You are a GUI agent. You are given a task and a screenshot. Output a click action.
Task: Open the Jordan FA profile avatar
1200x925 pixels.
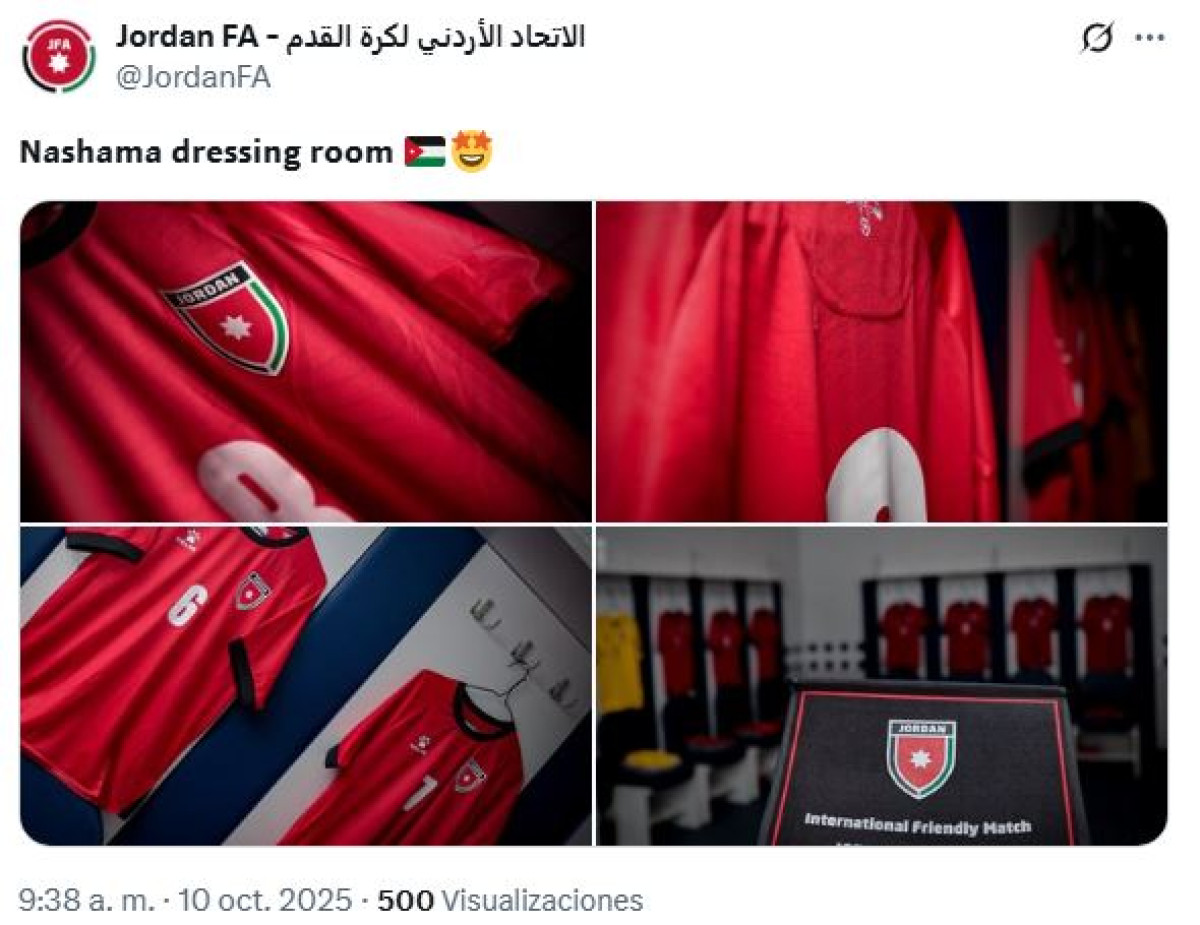point(59,57)
